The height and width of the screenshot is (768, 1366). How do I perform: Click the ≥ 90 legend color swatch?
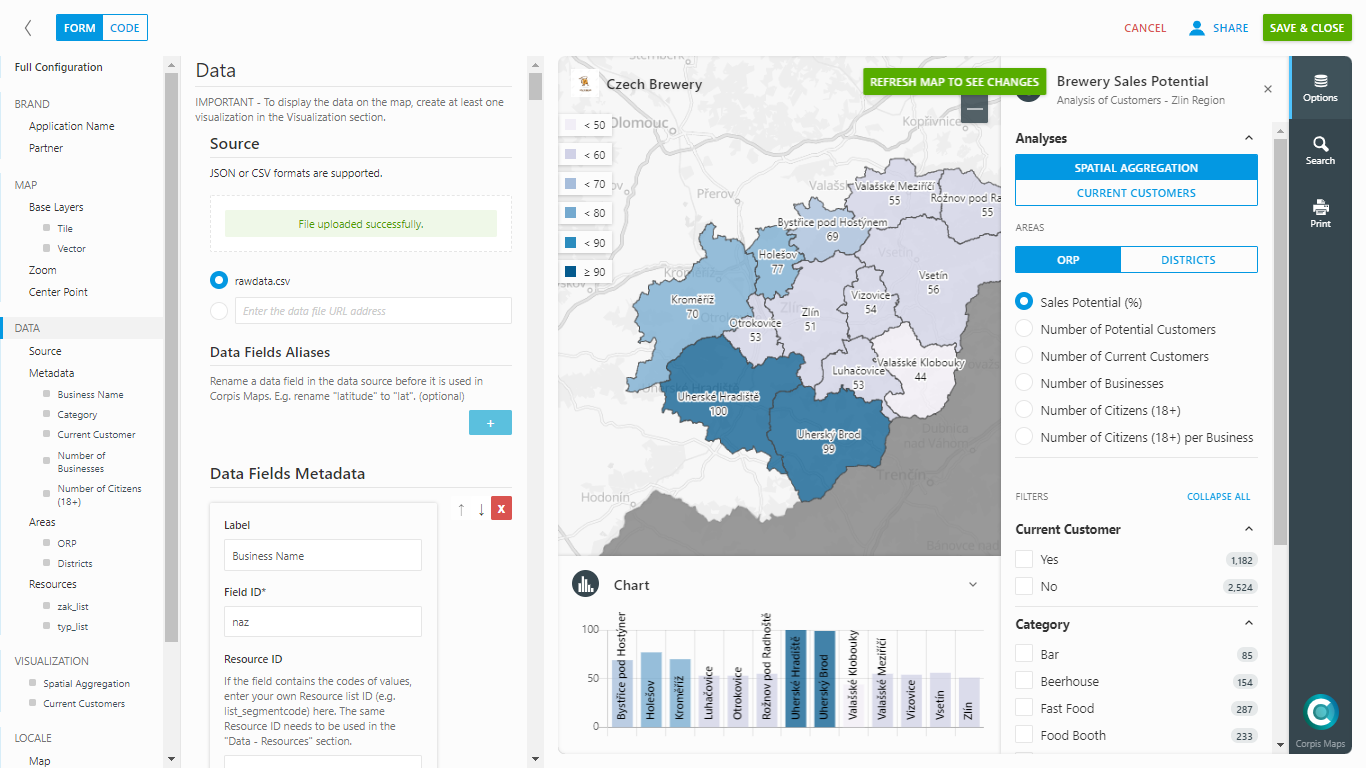pos(570,272)
